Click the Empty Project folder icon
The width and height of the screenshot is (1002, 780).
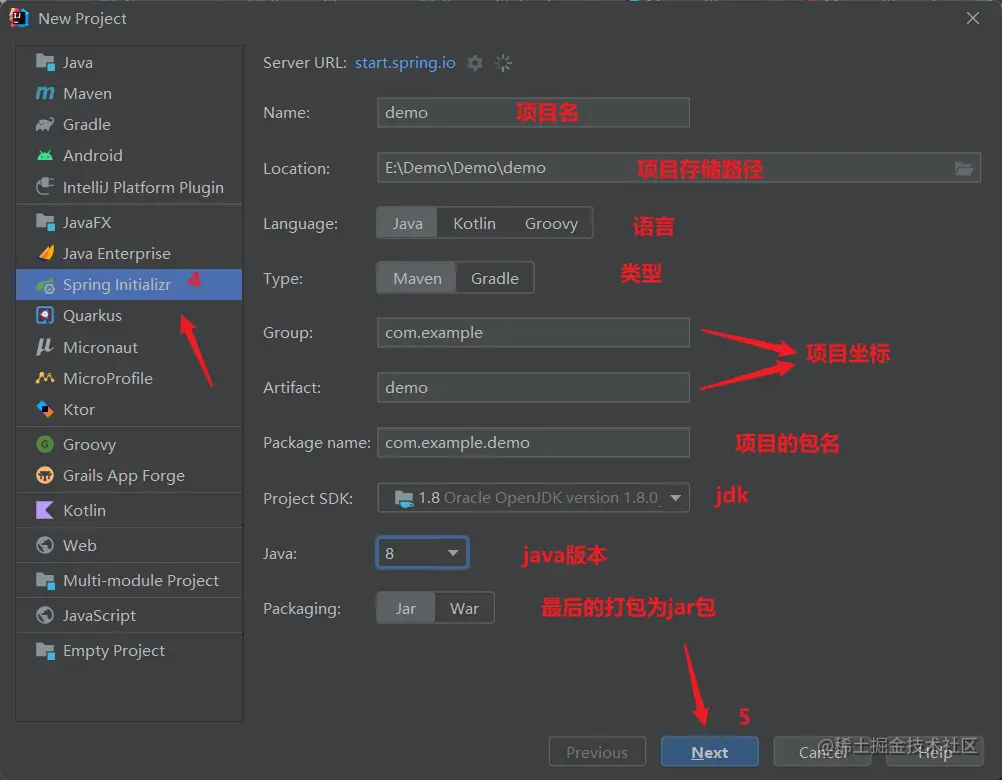45,650
